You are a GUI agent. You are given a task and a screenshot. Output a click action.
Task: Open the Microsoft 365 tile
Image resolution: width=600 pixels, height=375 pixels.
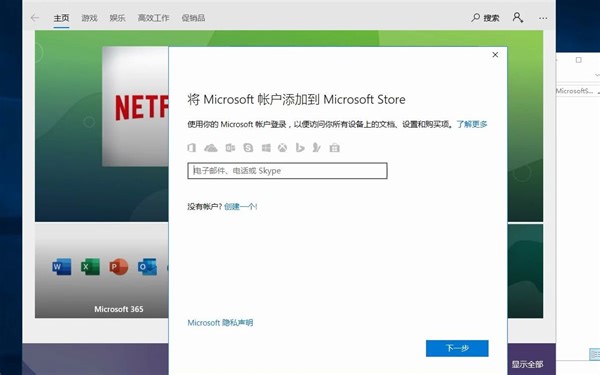point(101,271)
